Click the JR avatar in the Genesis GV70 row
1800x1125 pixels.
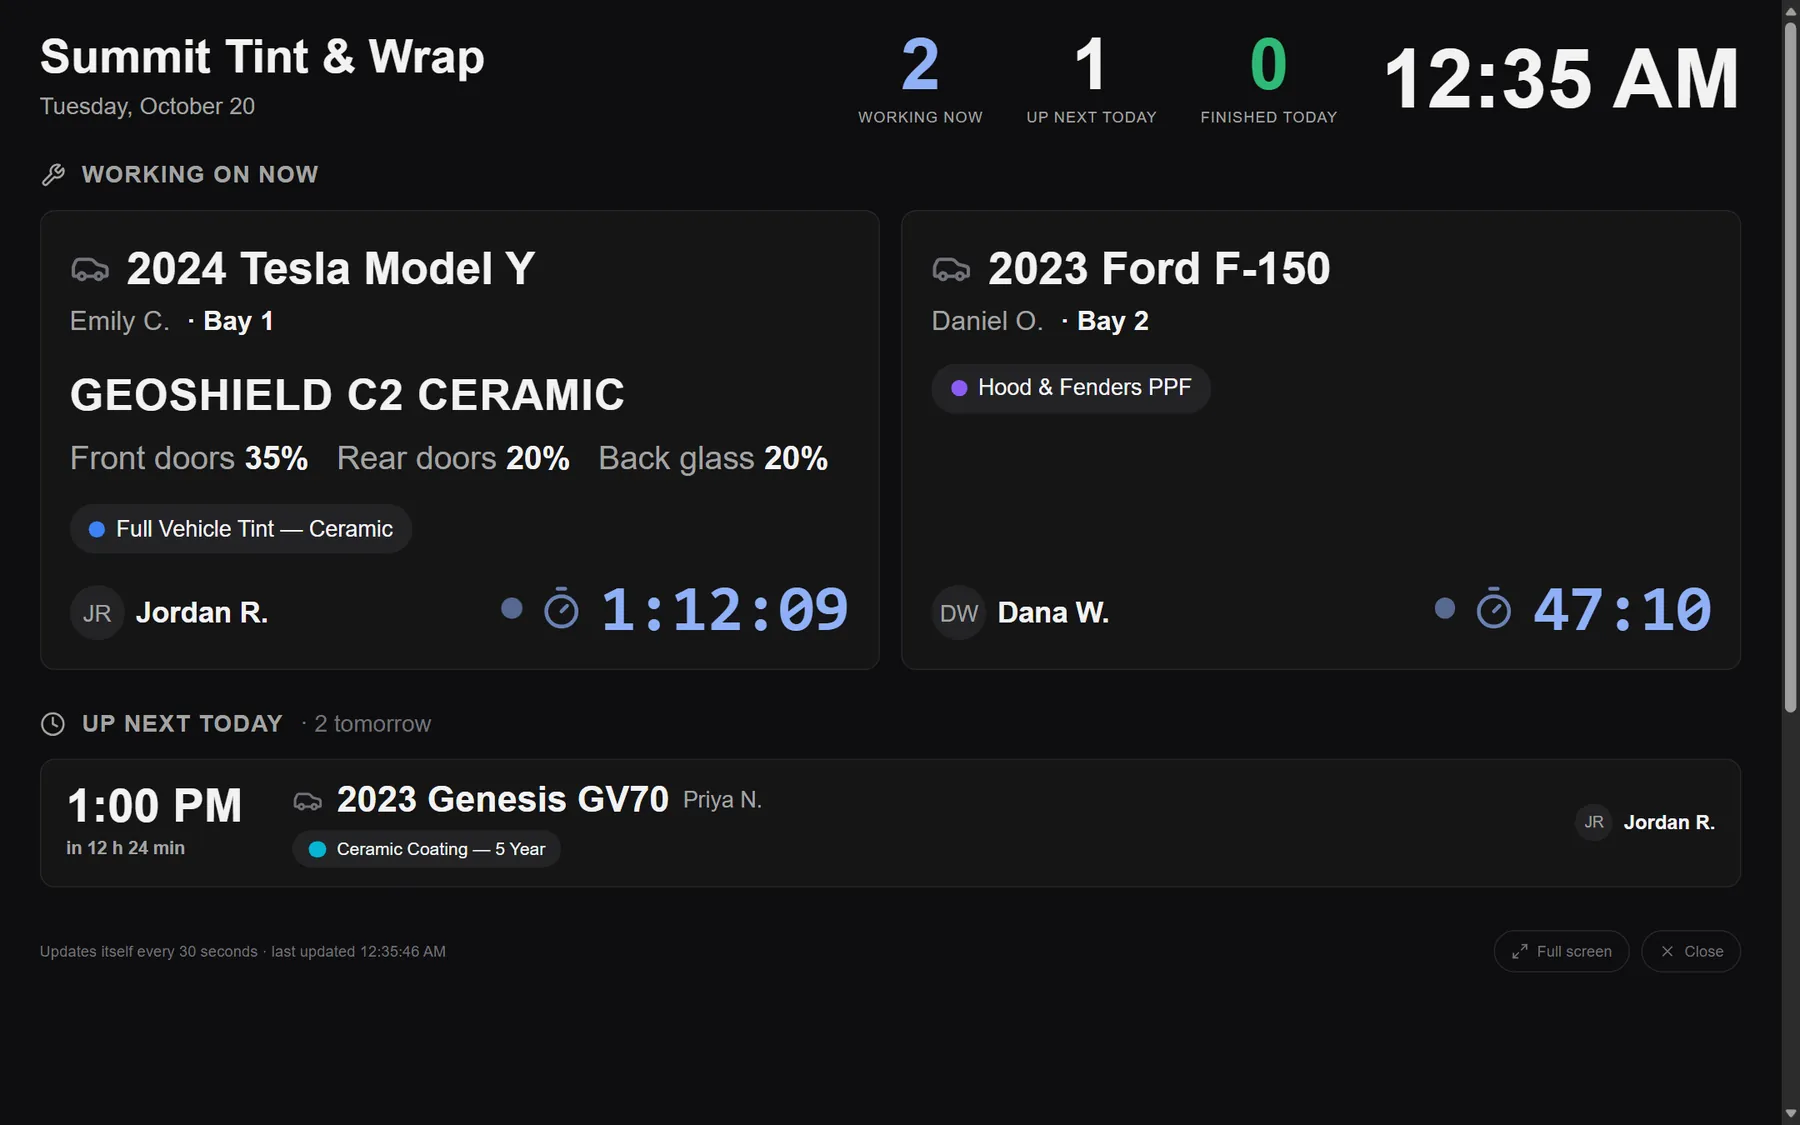[x=1594, y=822]
